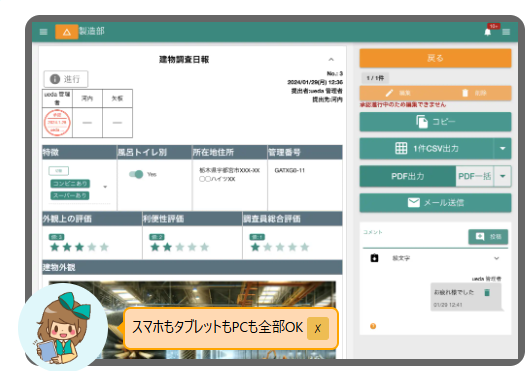Click the orange warning triangle logo

pyautogui.click(x=66, y=32)
